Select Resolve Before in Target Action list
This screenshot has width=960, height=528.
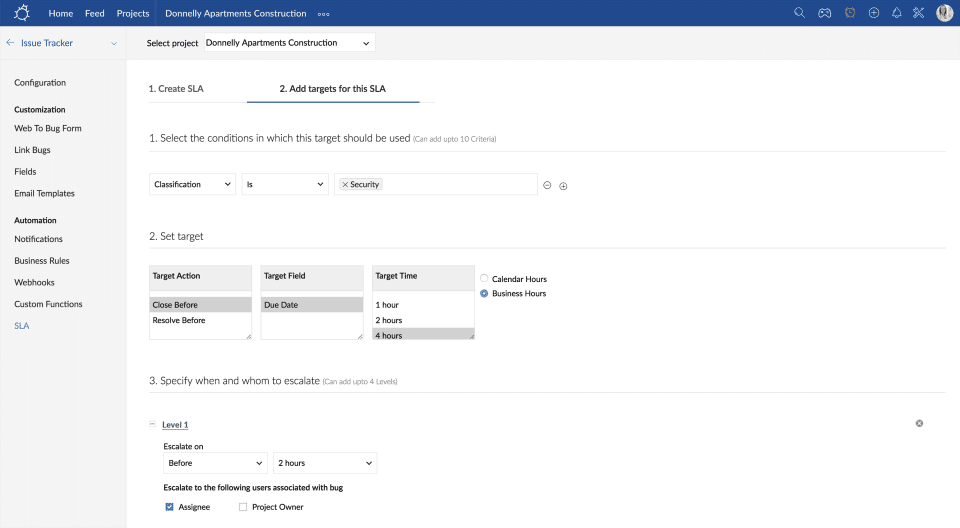[179, 320]
